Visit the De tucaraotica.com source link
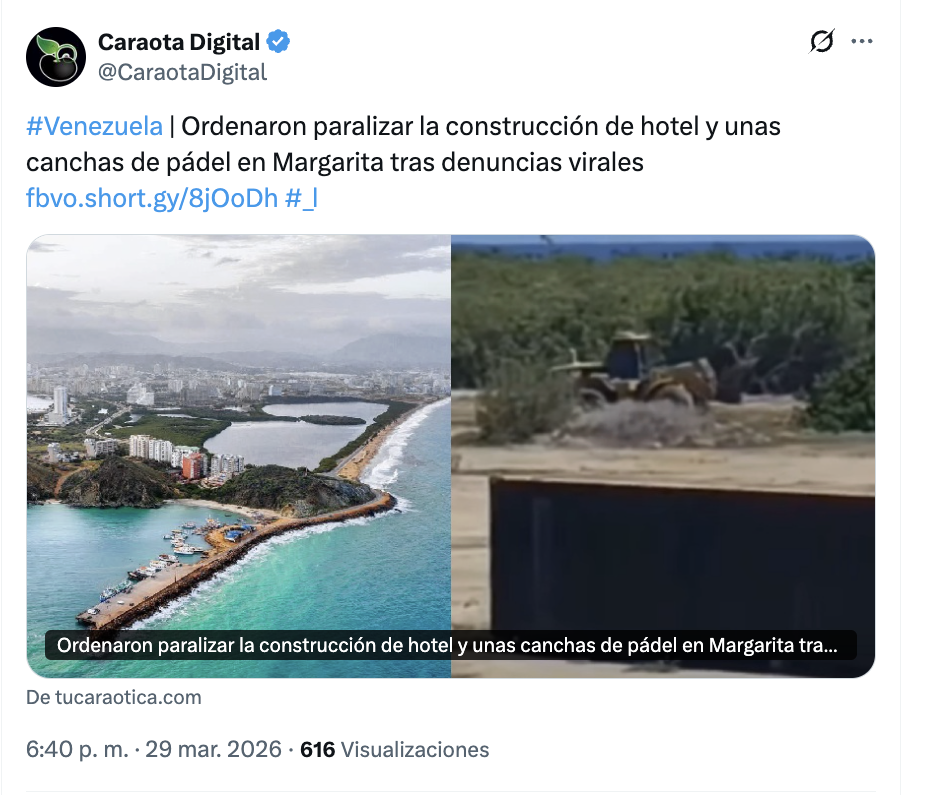 pyautogui.click(x=114, y=697)
